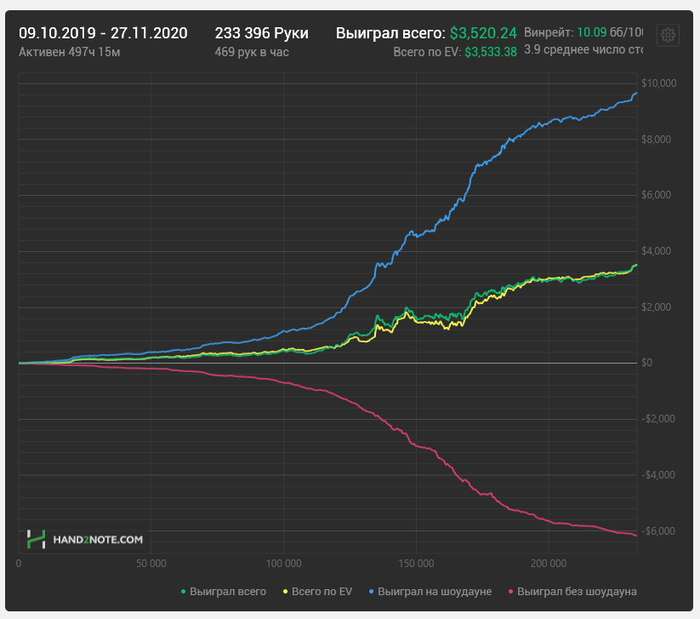
Task: Click the '$2,000' positive y-axis label
Action: point(656,307)
